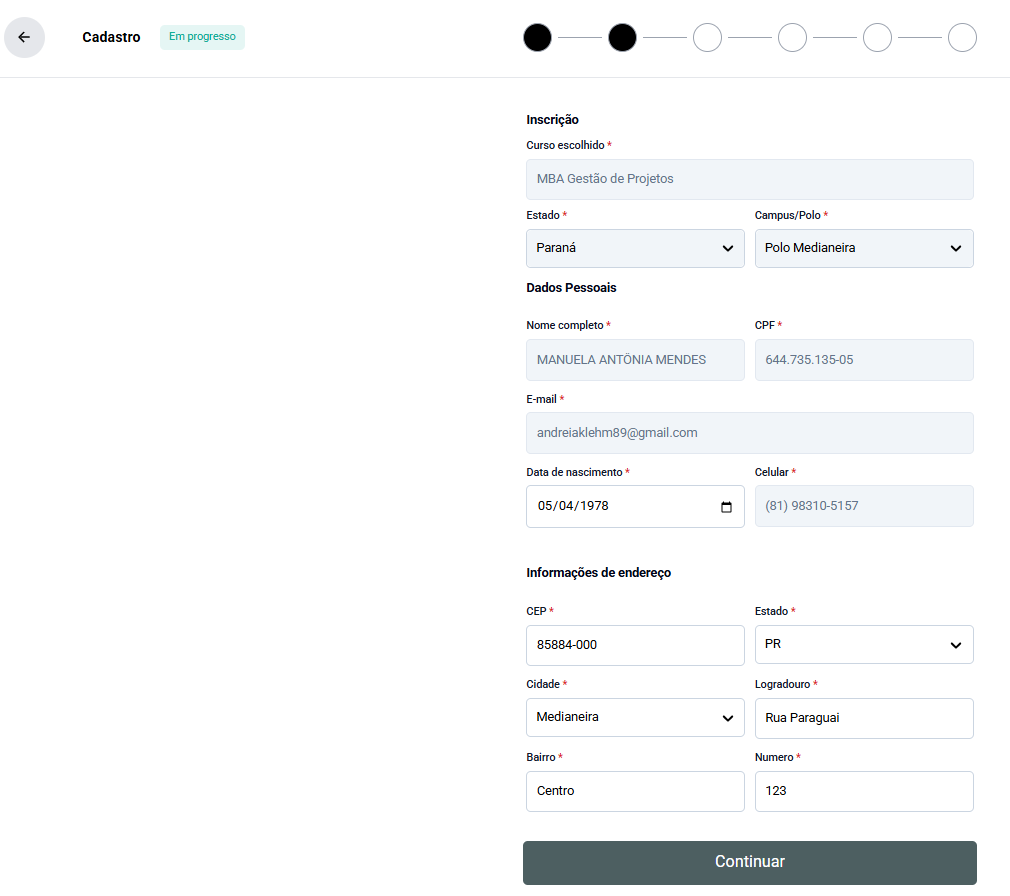Click the Continuar button
The width and height of the screenshot is (1010, 896).
pos(750,863)
